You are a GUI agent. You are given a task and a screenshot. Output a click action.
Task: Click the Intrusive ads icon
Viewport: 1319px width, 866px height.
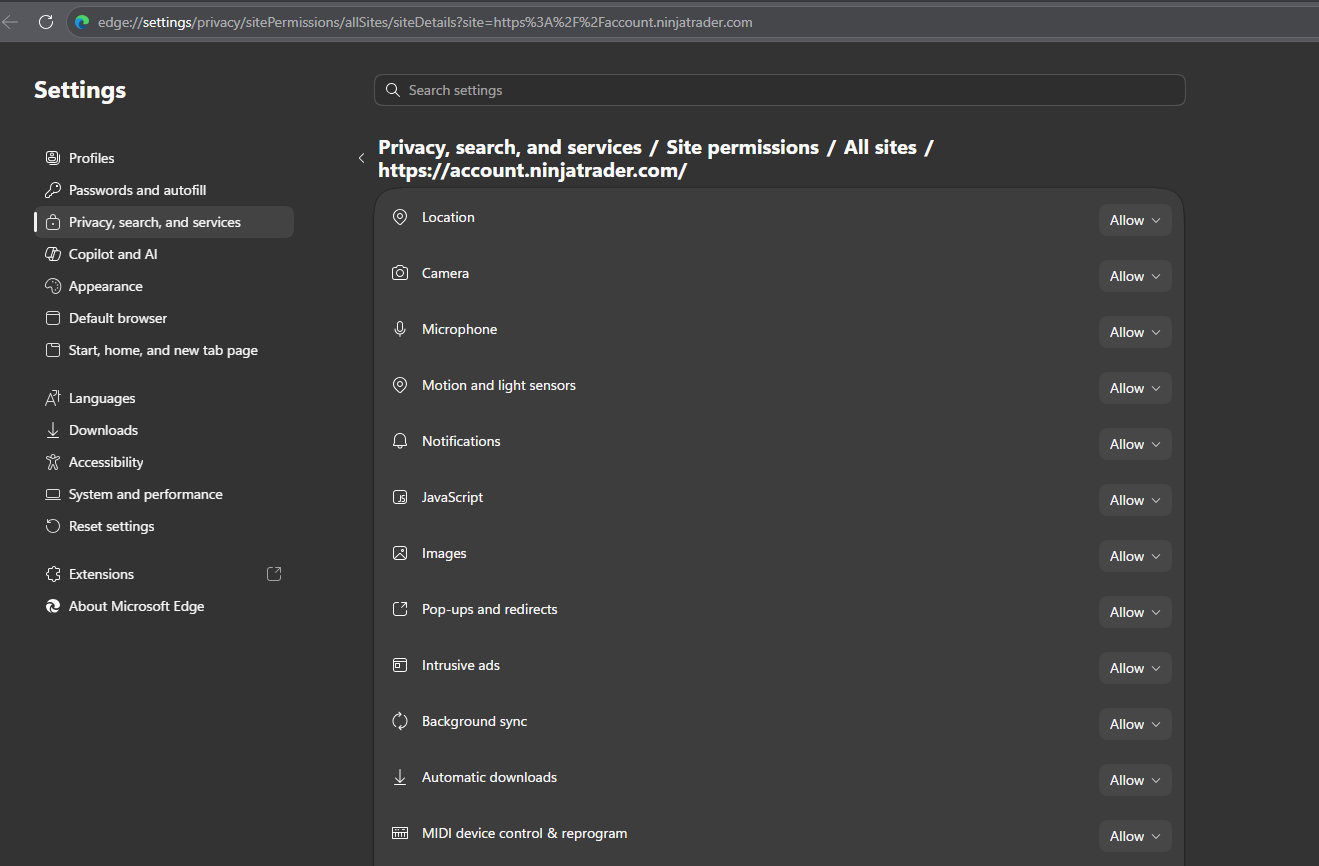pyautogui.click(x=400, y=665)
